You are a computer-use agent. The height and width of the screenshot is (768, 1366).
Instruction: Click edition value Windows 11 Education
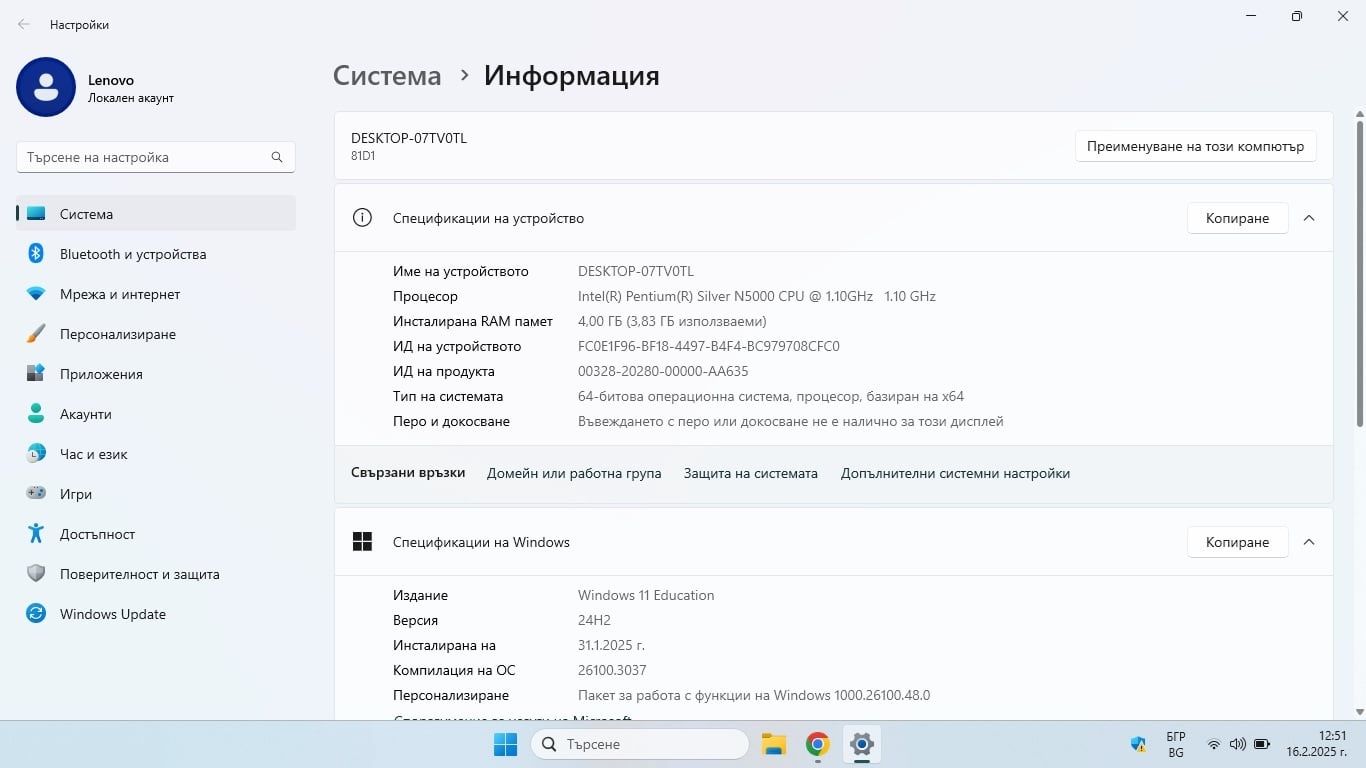pyautogui.click(x=646, y=595)
